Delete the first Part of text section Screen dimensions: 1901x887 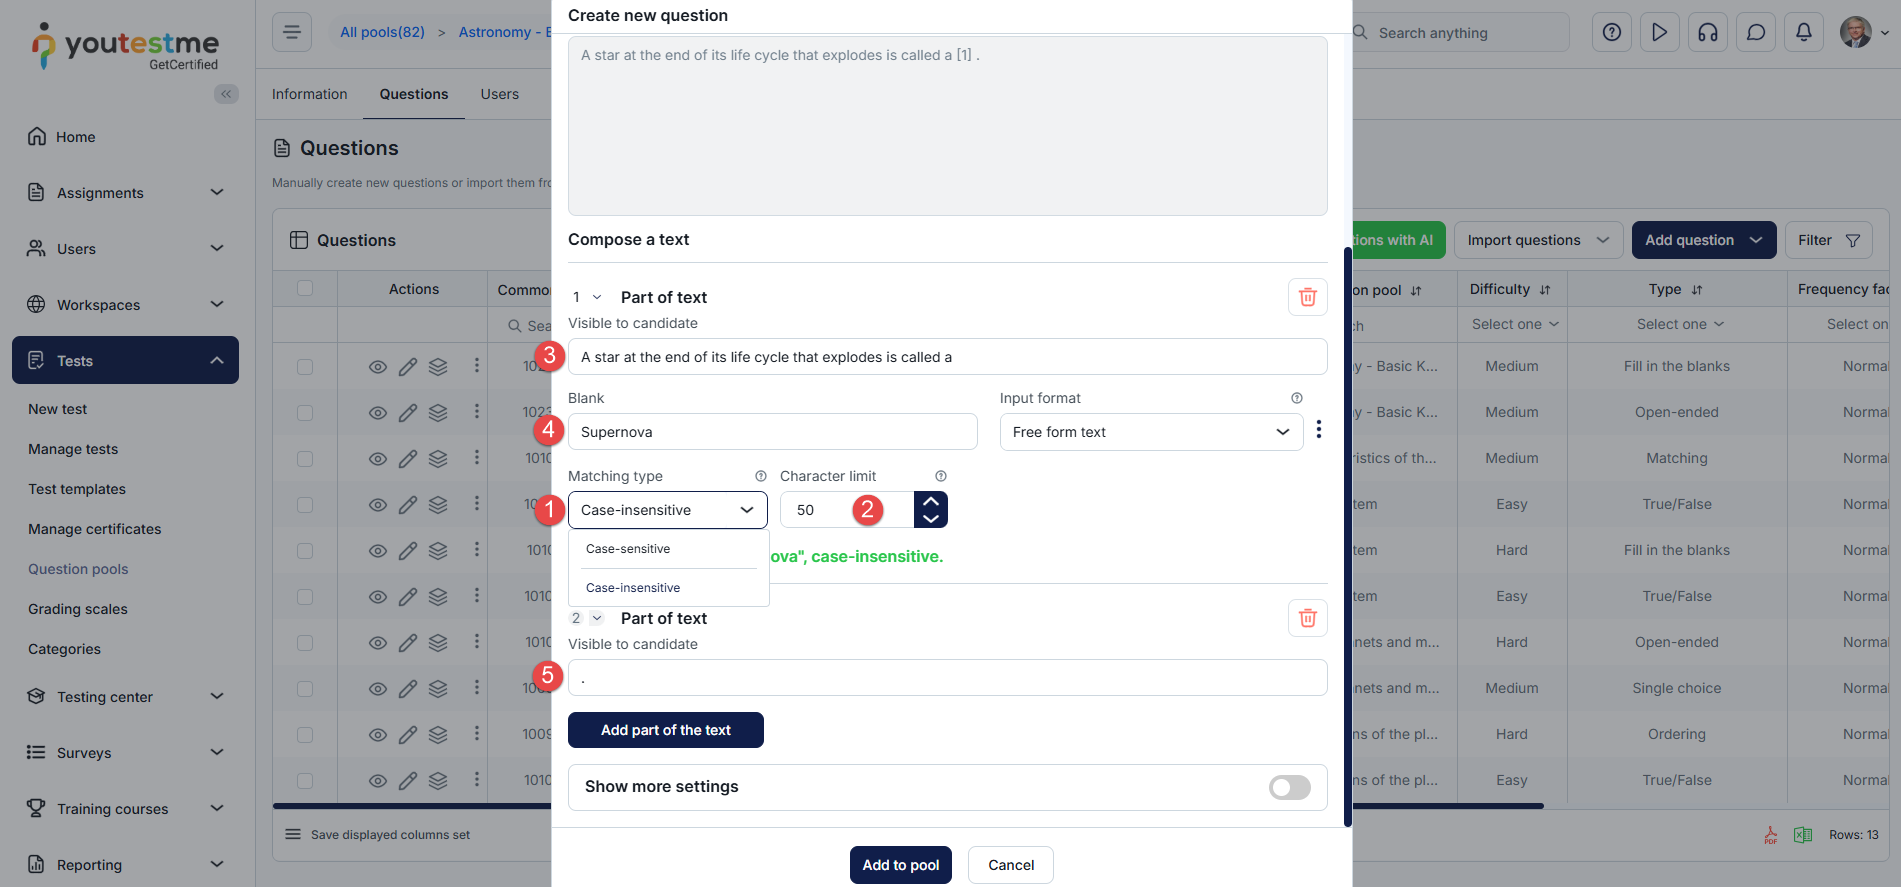click(1307, 297)
